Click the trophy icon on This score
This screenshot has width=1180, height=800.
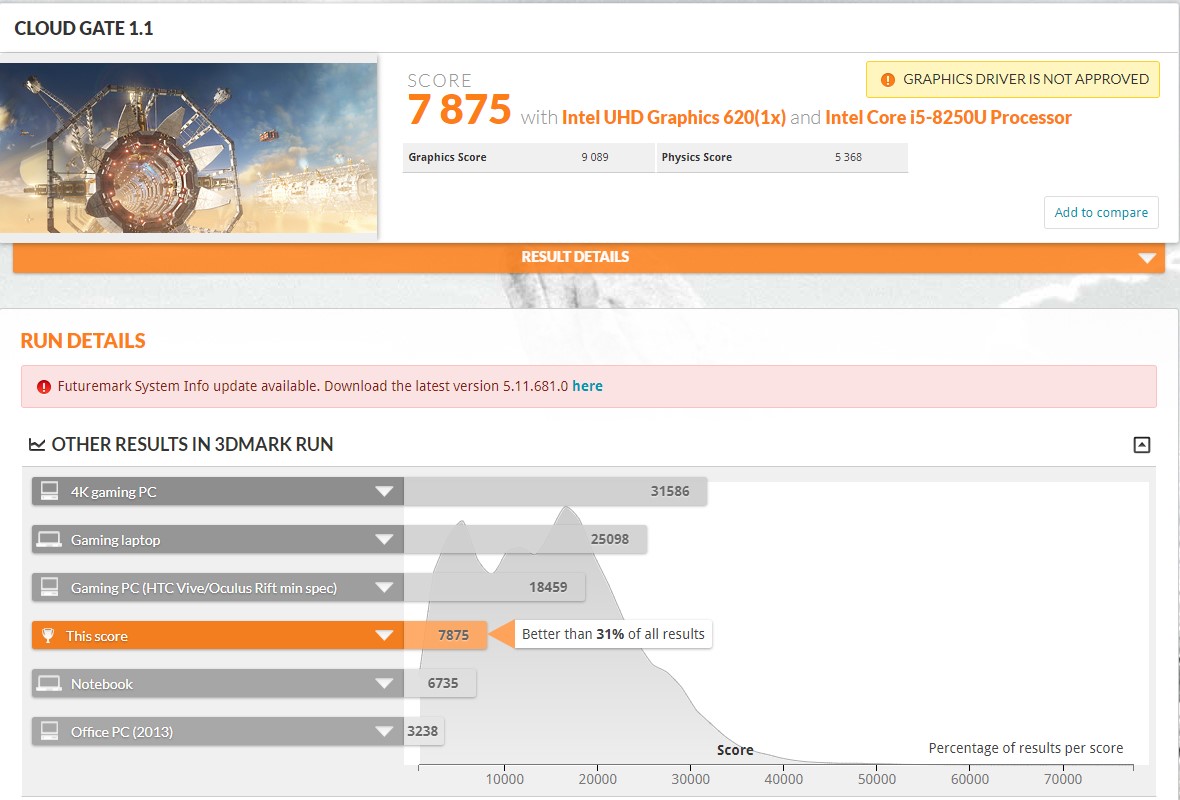pos(48,635)
